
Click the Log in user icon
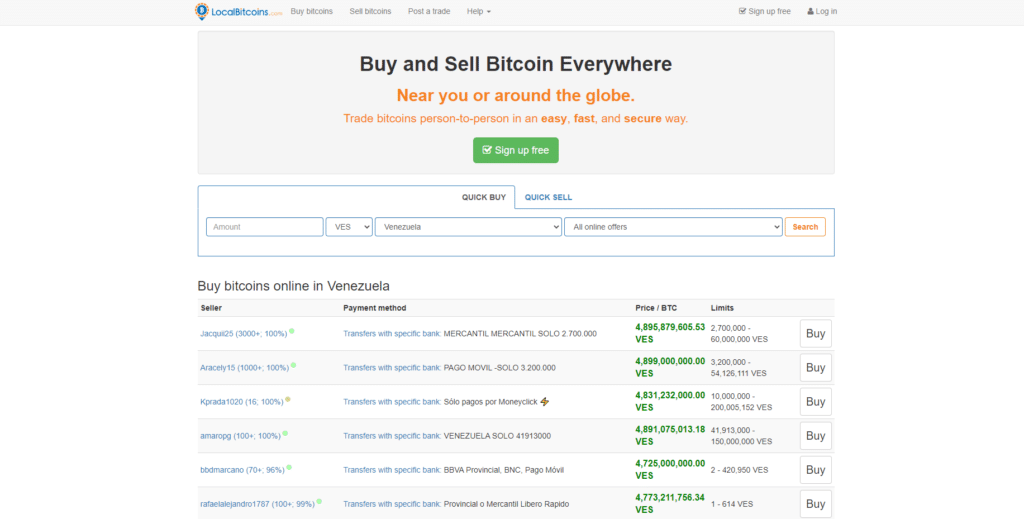810,11
